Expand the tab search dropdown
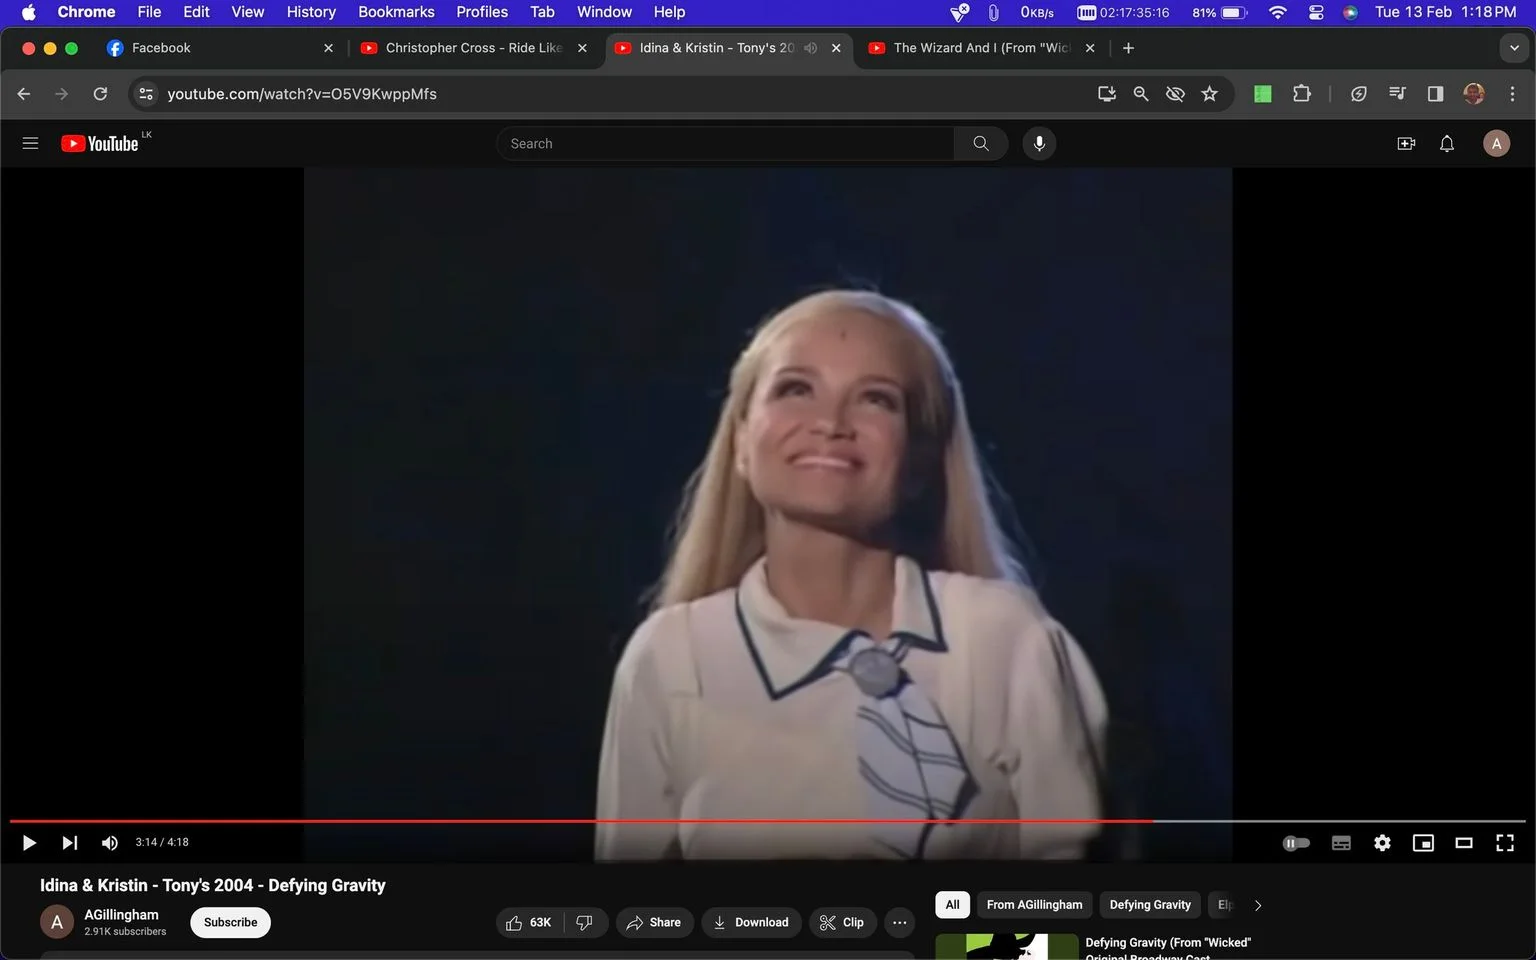Viewport: 1536px width, 960px height. (x=1514, y=48)
